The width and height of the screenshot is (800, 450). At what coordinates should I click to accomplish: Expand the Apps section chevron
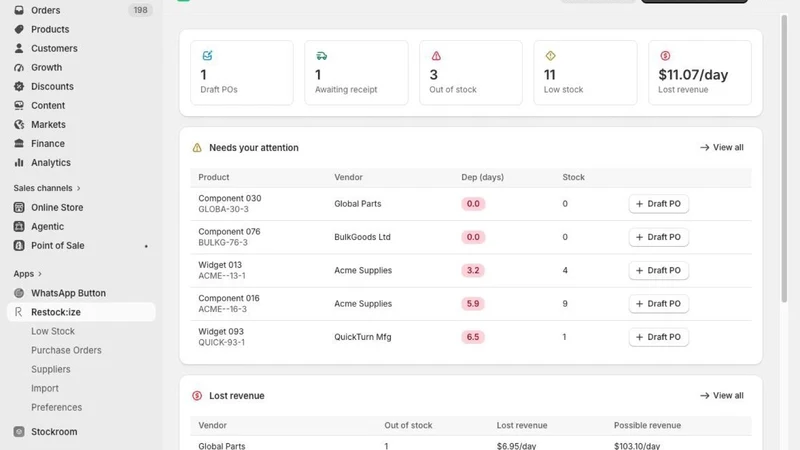pos(40,274)
